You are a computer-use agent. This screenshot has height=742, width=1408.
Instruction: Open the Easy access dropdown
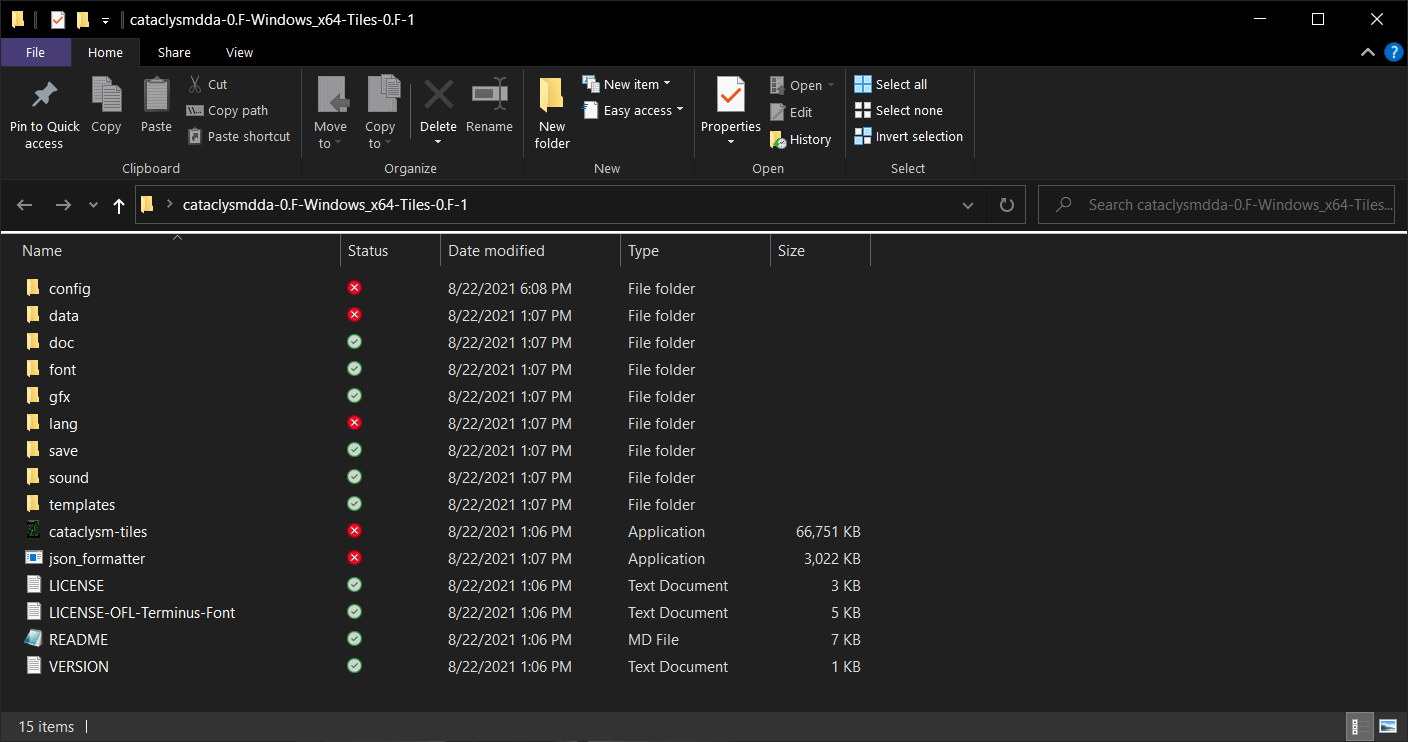(x=634, y=111)
